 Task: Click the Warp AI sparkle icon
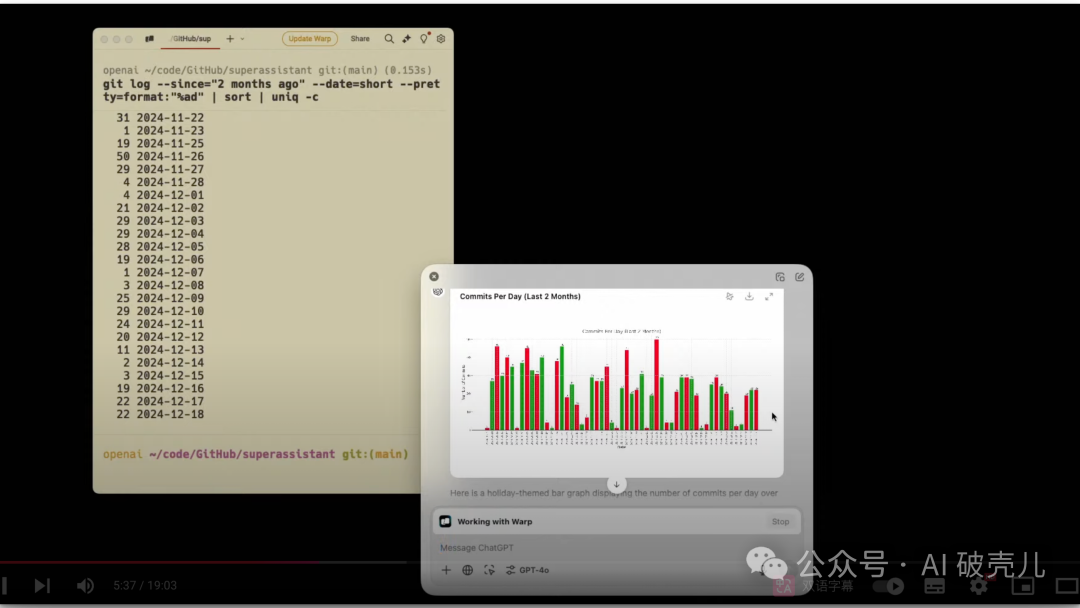click(406, 39)
